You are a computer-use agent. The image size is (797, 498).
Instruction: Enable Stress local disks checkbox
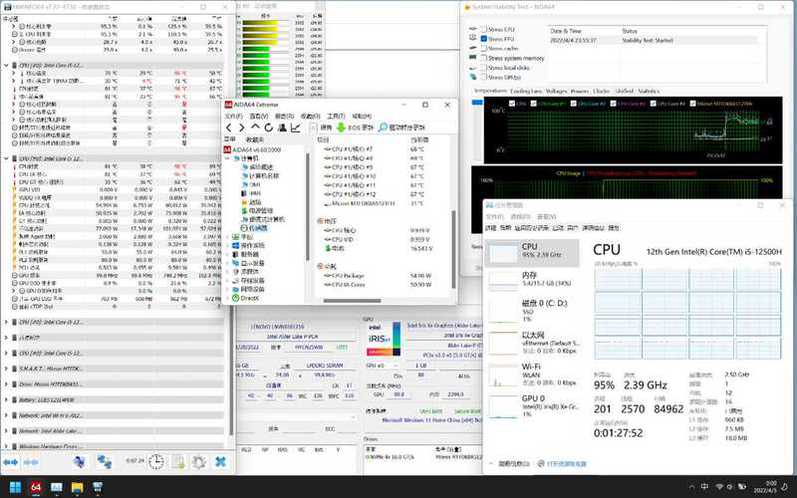(x=484, y=68)
